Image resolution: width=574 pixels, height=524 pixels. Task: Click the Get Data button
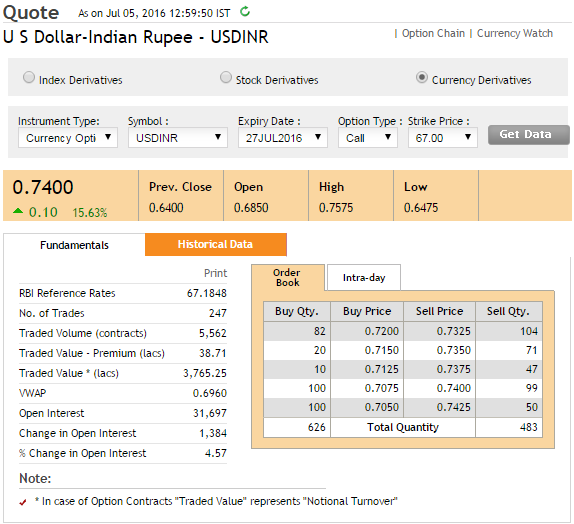[529, 135]
